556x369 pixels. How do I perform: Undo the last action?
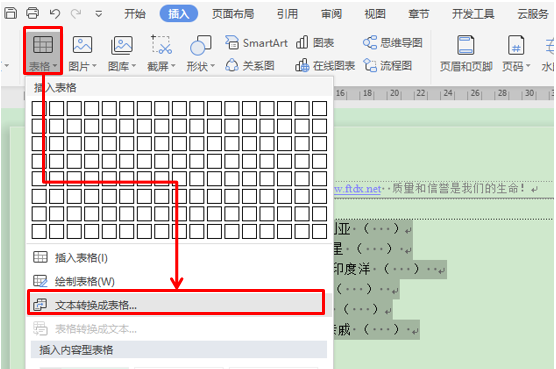tap(55, 13)
